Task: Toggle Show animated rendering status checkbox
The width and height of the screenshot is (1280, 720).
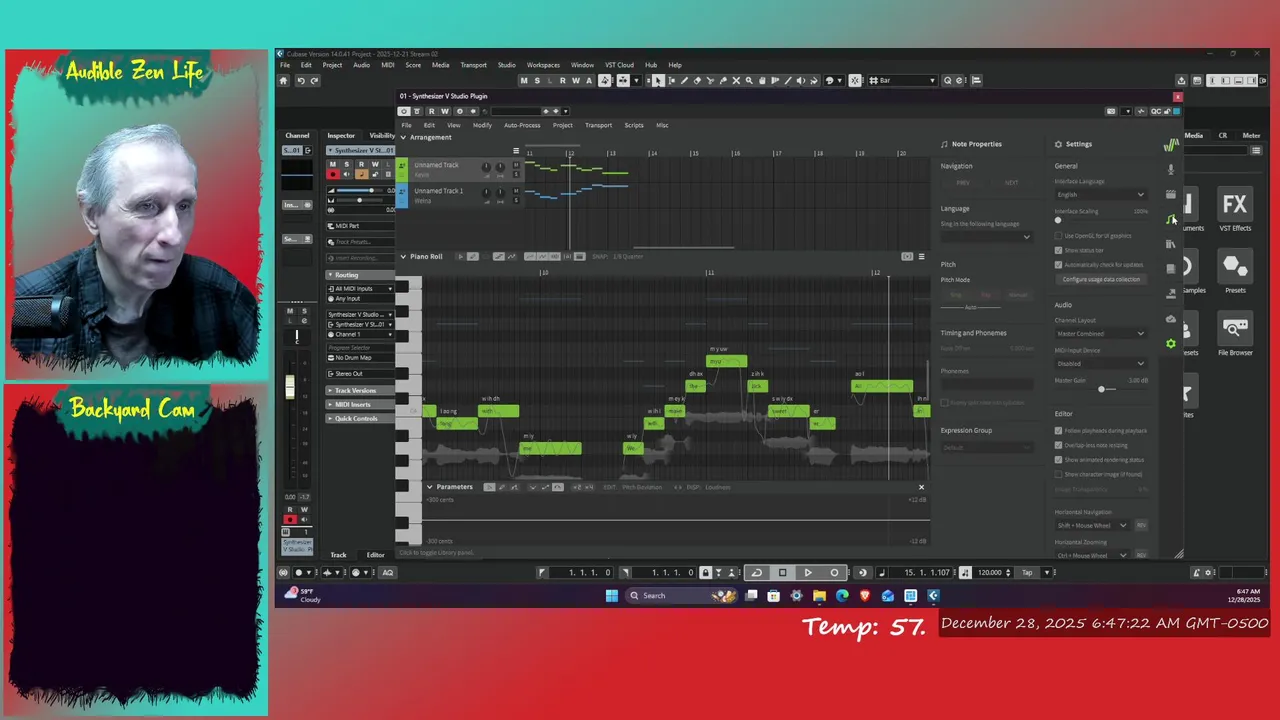Action: tap(1059, 460)
